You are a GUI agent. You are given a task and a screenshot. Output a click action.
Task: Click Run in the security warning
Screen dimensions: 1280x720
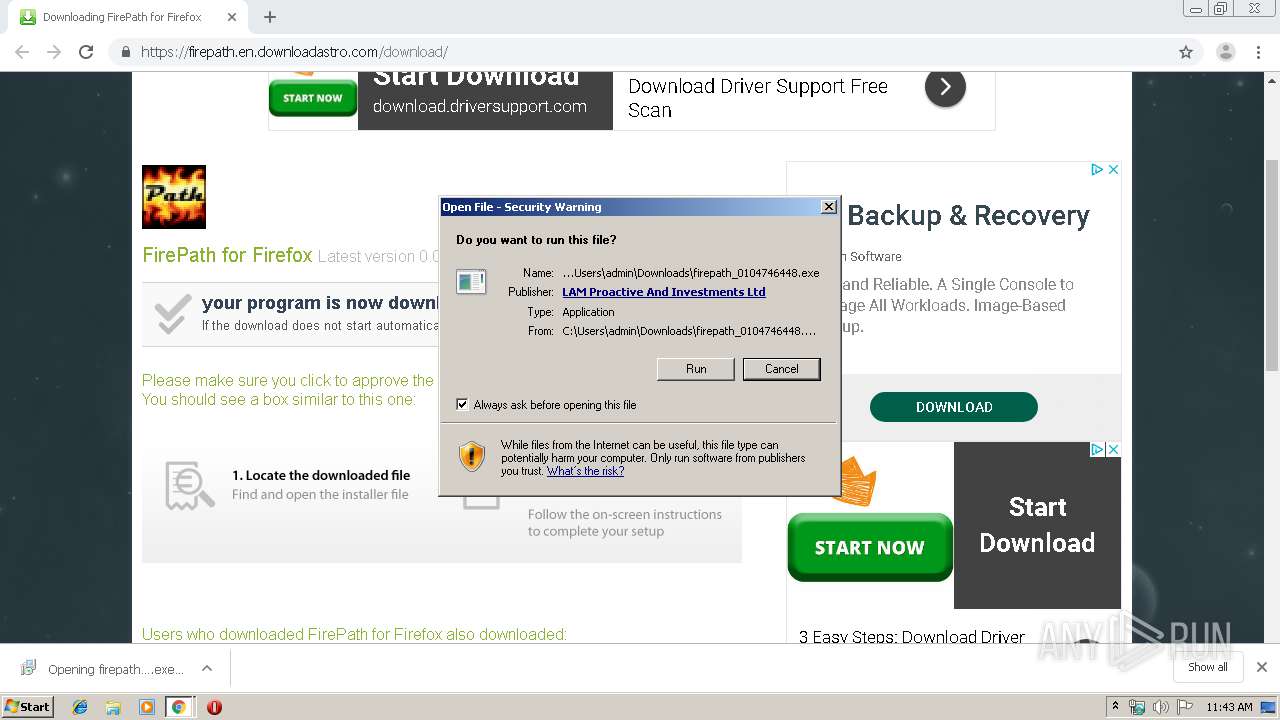696,369
